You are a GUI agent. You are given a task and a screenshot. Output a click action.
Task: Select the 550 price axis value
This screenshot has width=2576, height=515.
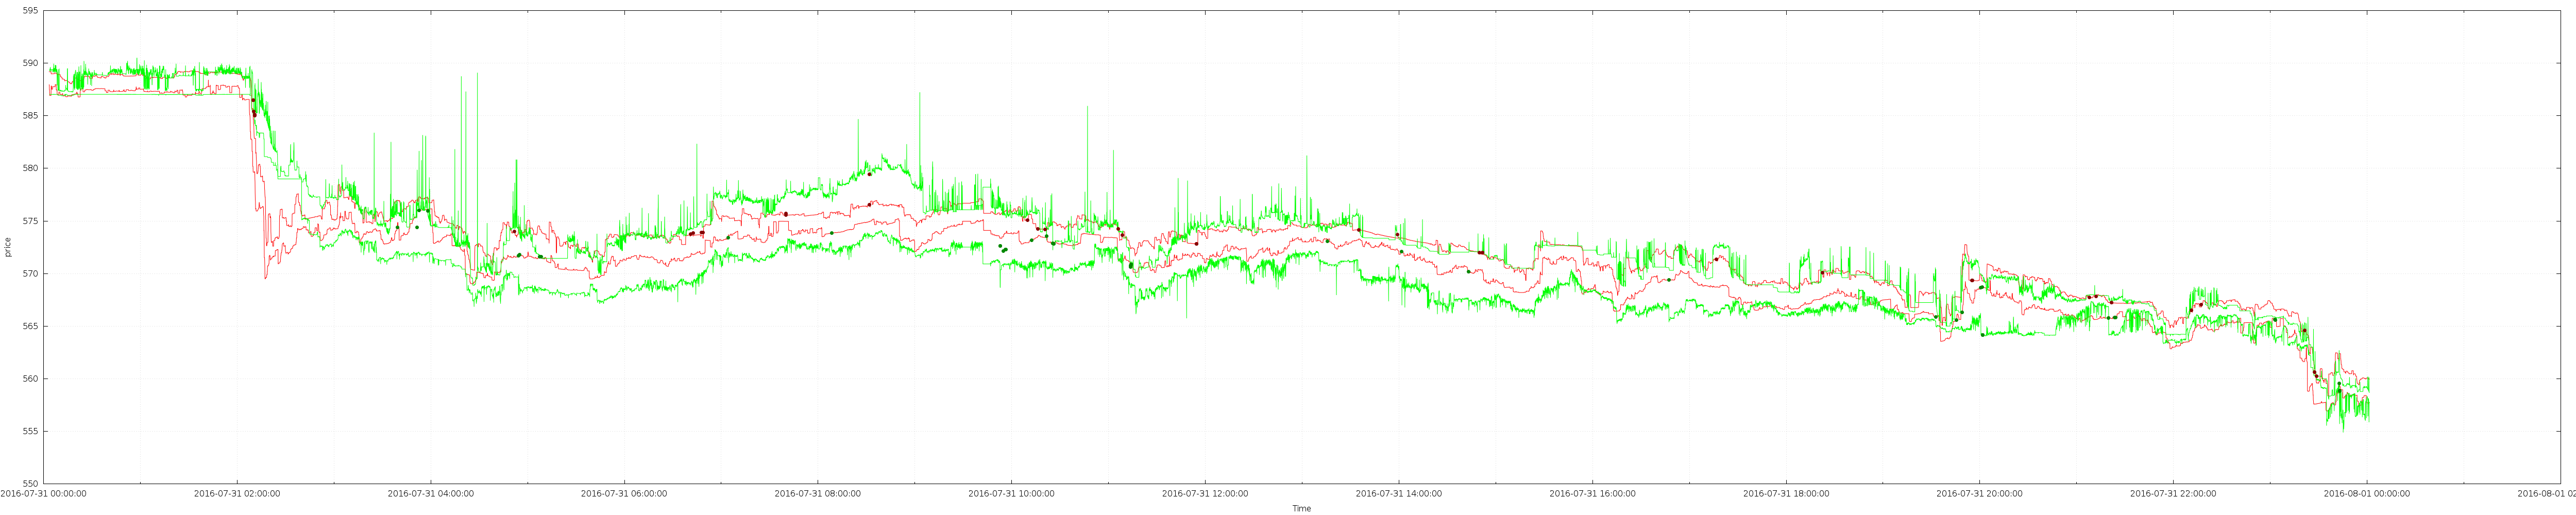pyautogui.click(x=30, y=484)
